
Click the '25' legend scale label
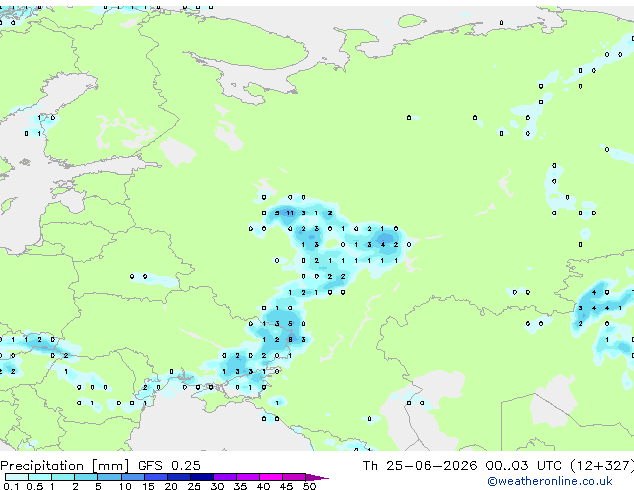tap(194, 486)
